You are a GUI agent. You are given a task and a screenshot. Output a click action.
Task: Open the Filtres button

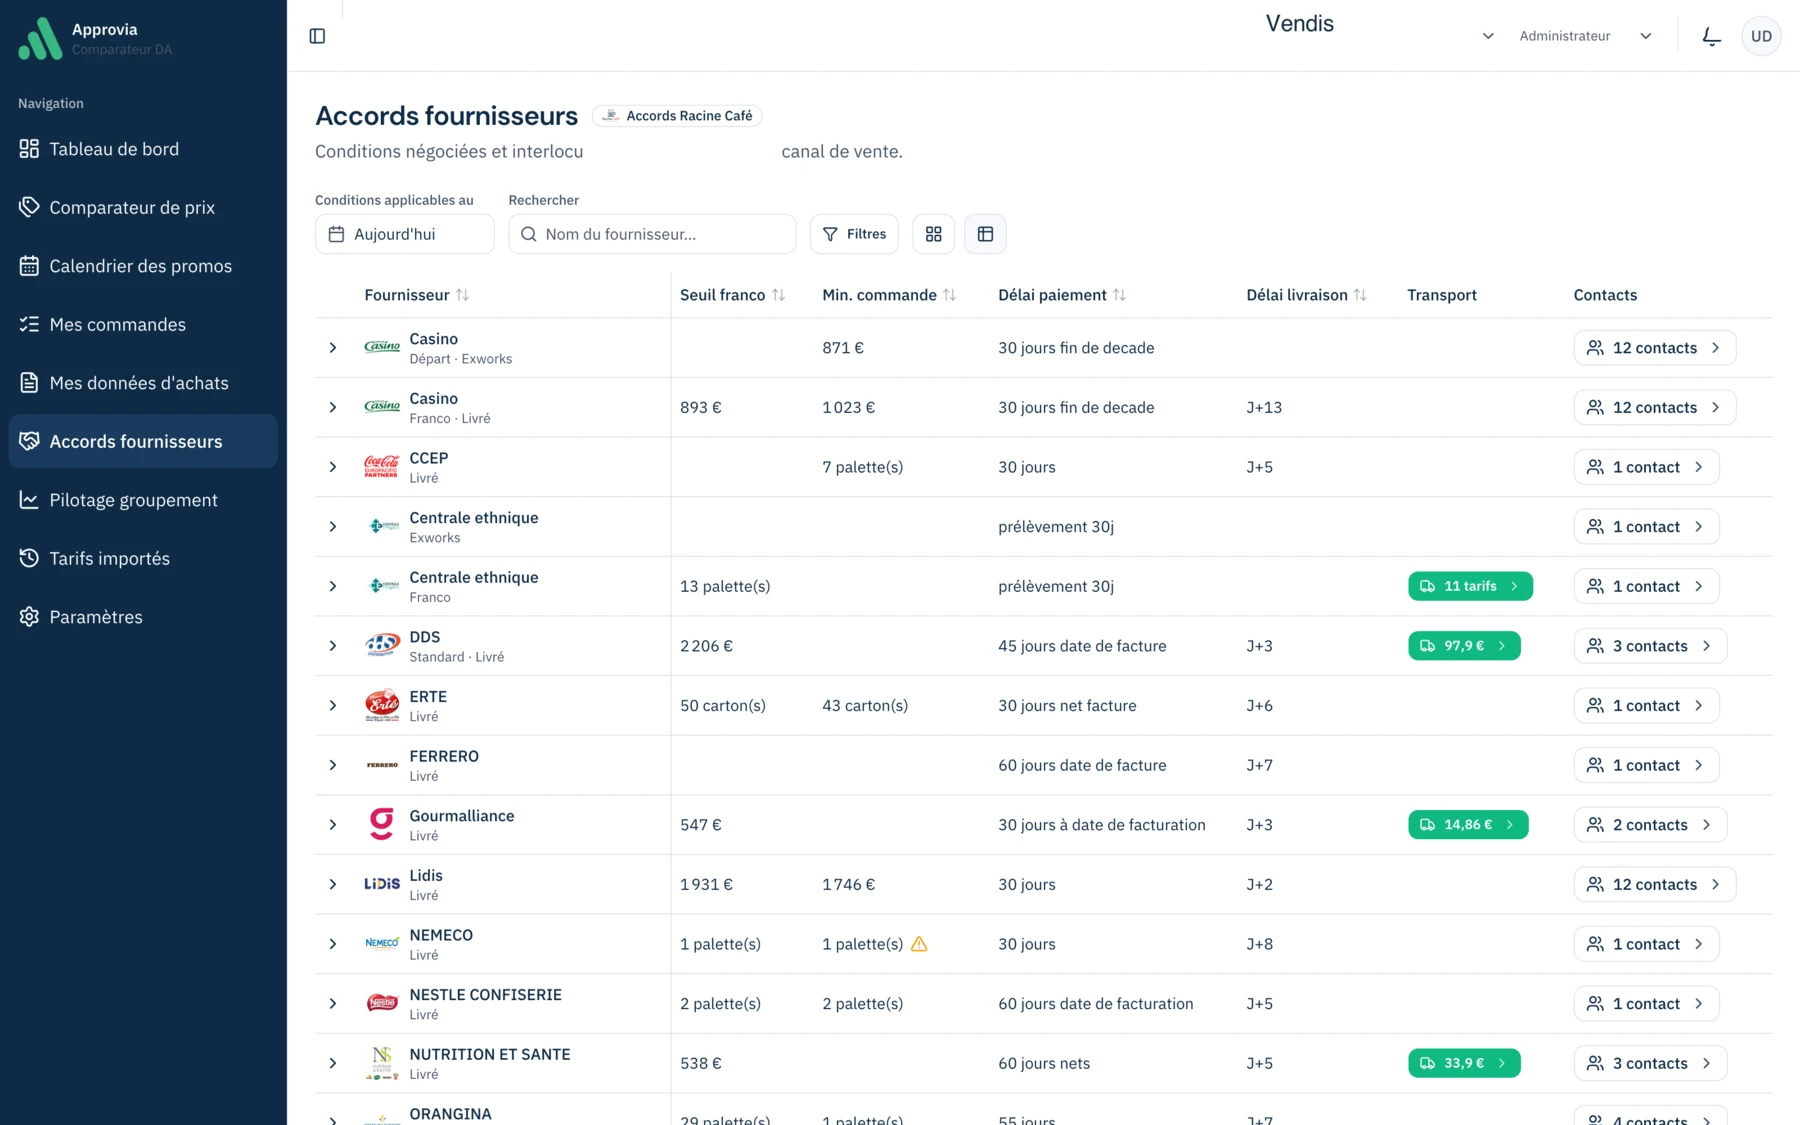point(854,234)
